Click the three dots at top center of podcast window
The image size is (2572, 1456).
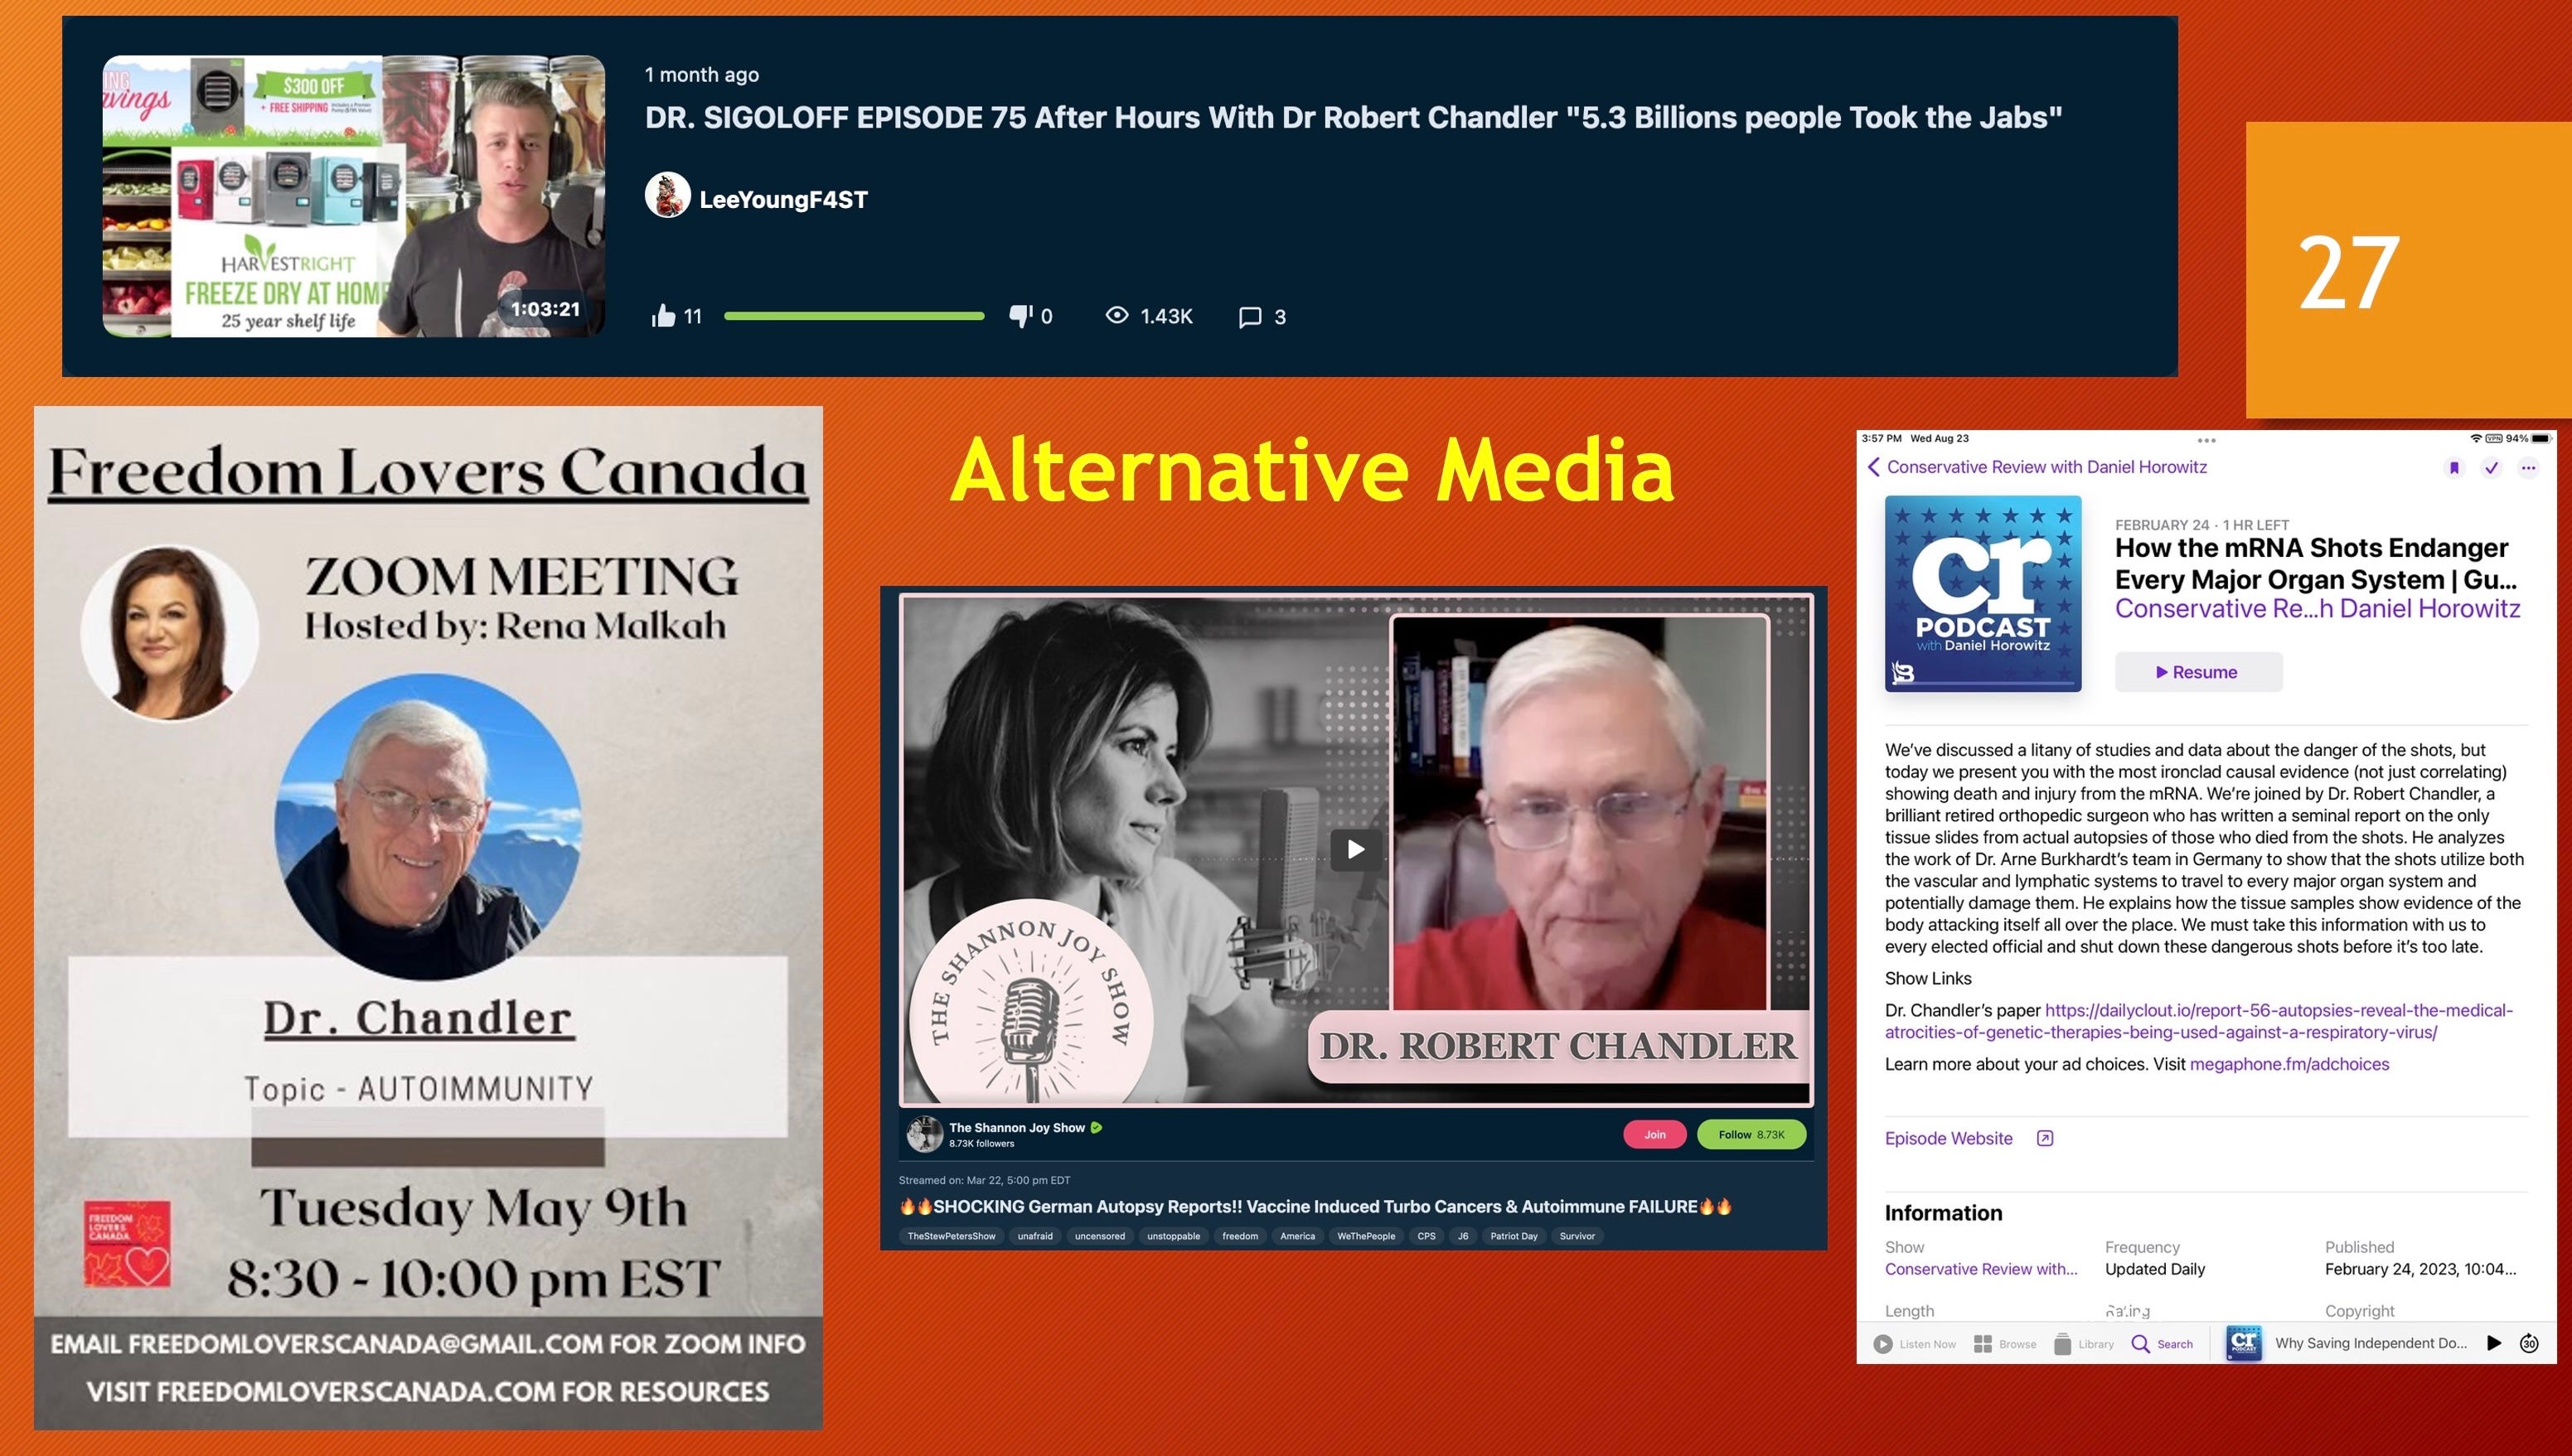[x=2207, y=440]
